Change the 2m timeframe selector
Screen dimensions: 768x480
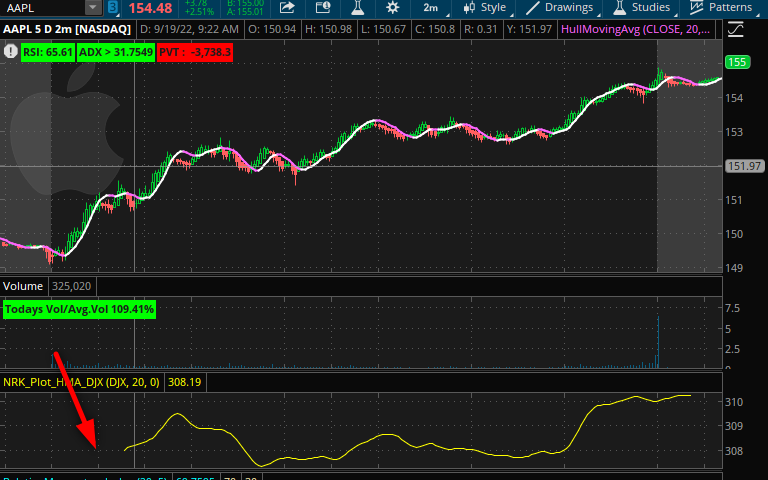[x=431, y=8]
